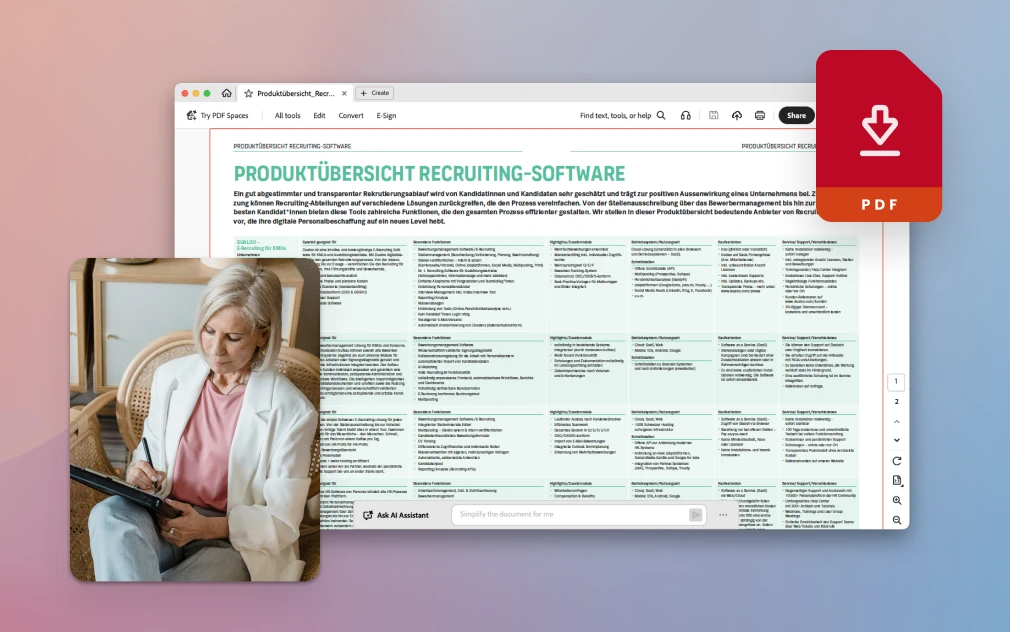Open Try PDF Spaces

tap(218, 115)
